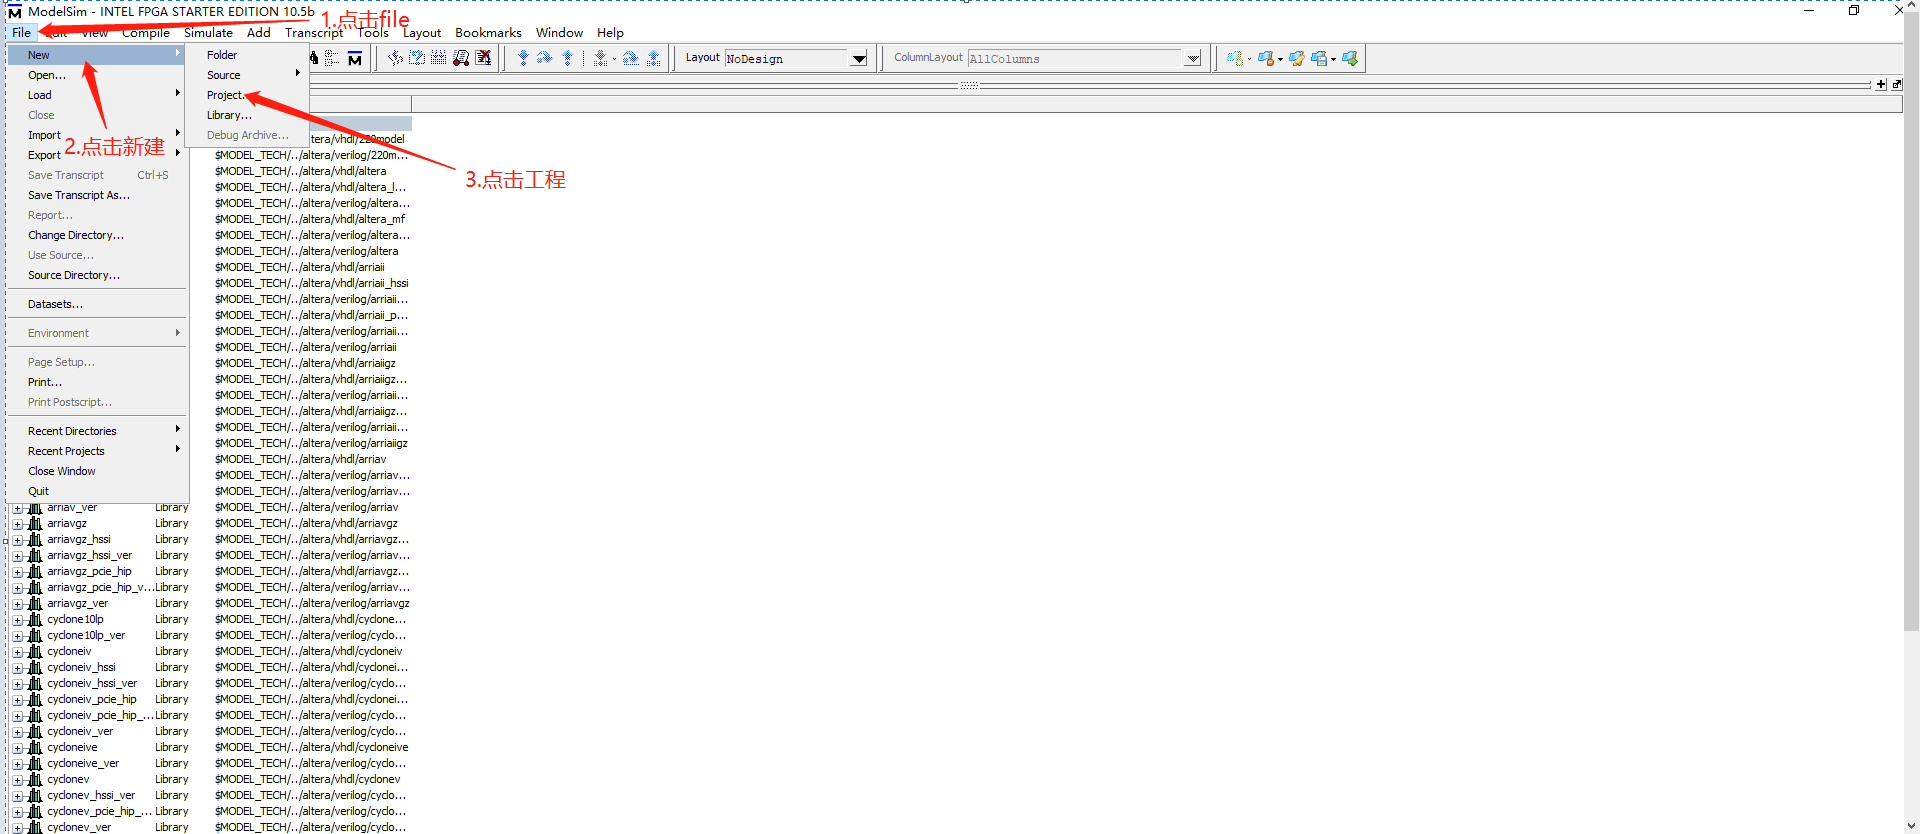Click the blue Step Over arrow icon
The image size is (1920, 834).
point(544,58)
